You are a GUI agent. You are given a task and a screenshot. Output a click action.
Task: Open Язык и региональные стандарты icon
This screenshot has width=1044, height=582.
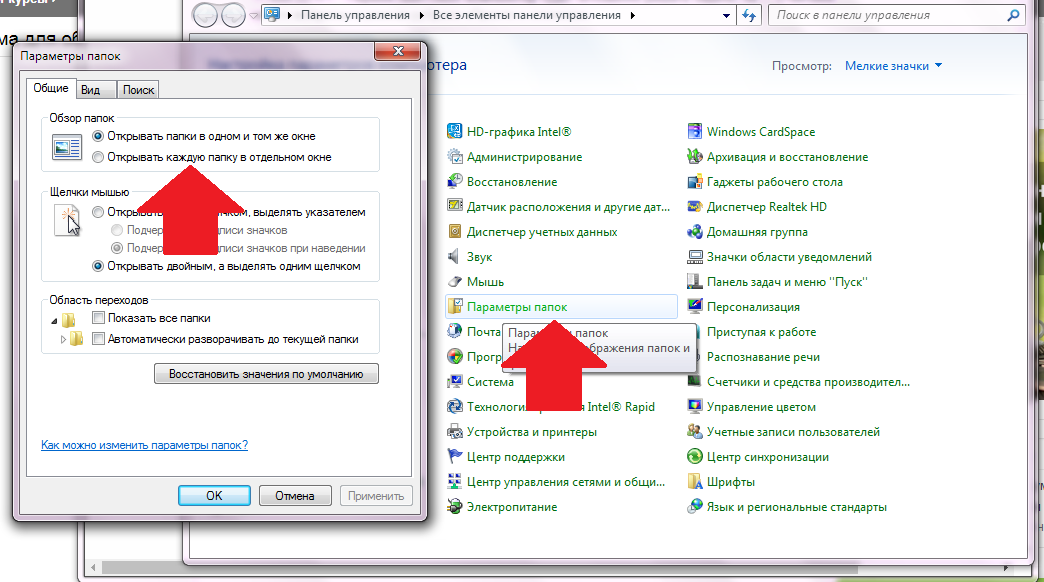(694, 506)
